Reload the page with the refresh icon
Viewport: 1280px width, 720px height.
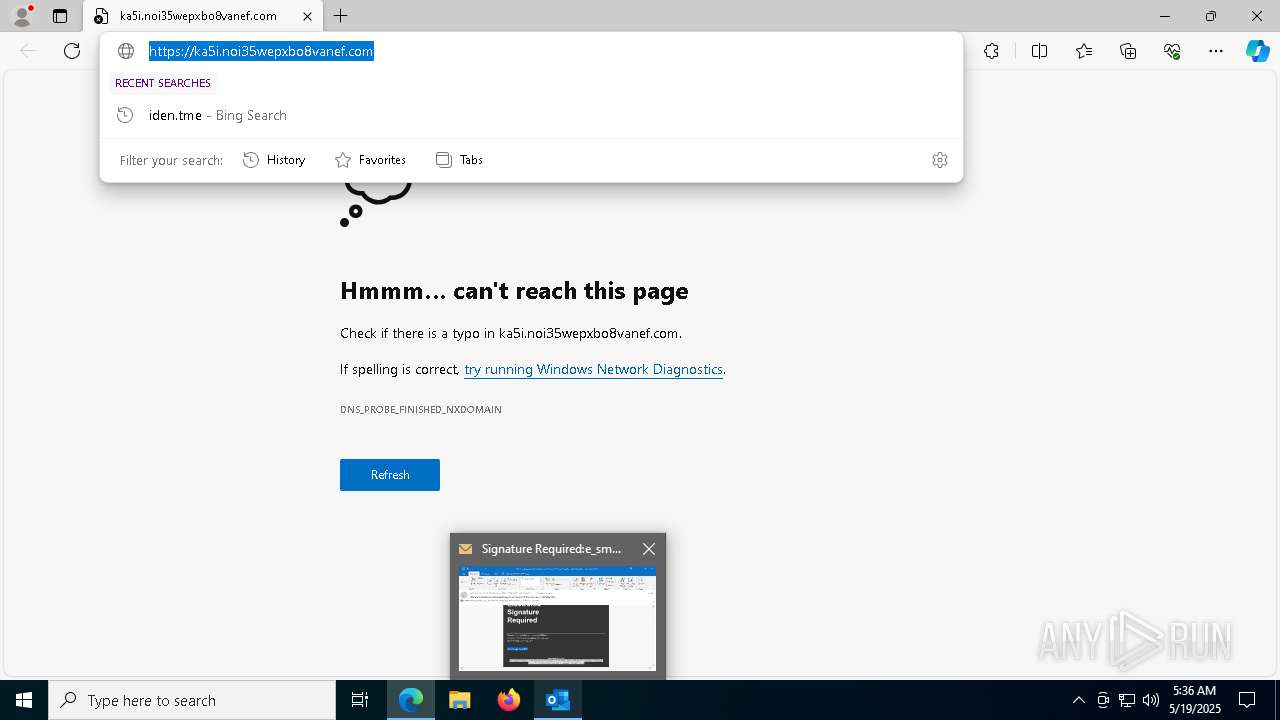(x=72, y=51)
